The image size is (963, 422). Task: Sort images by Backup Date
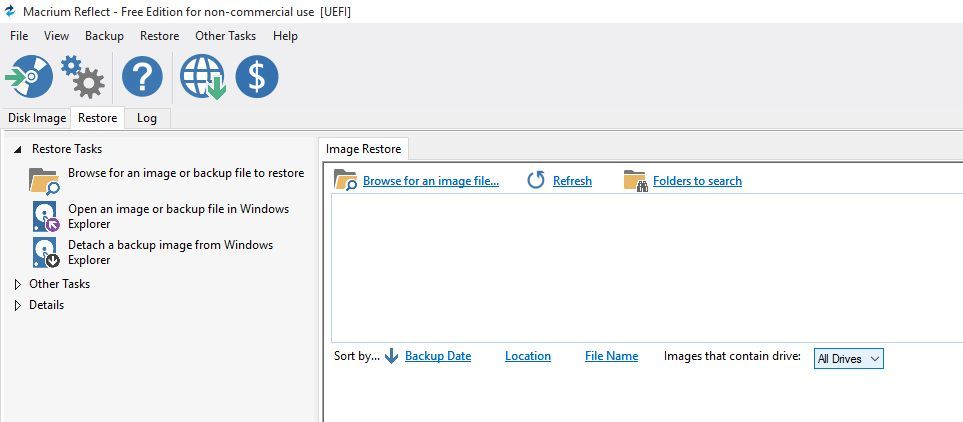pyautogui.click(x=438, y=356)
